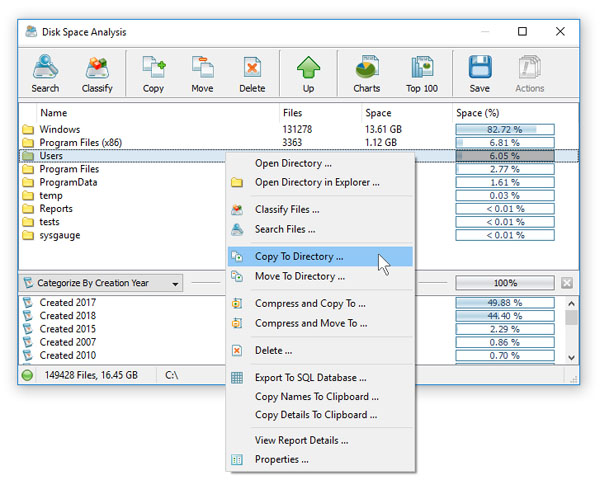
Task: Click the temp folder icon
Action: (28, 196)
